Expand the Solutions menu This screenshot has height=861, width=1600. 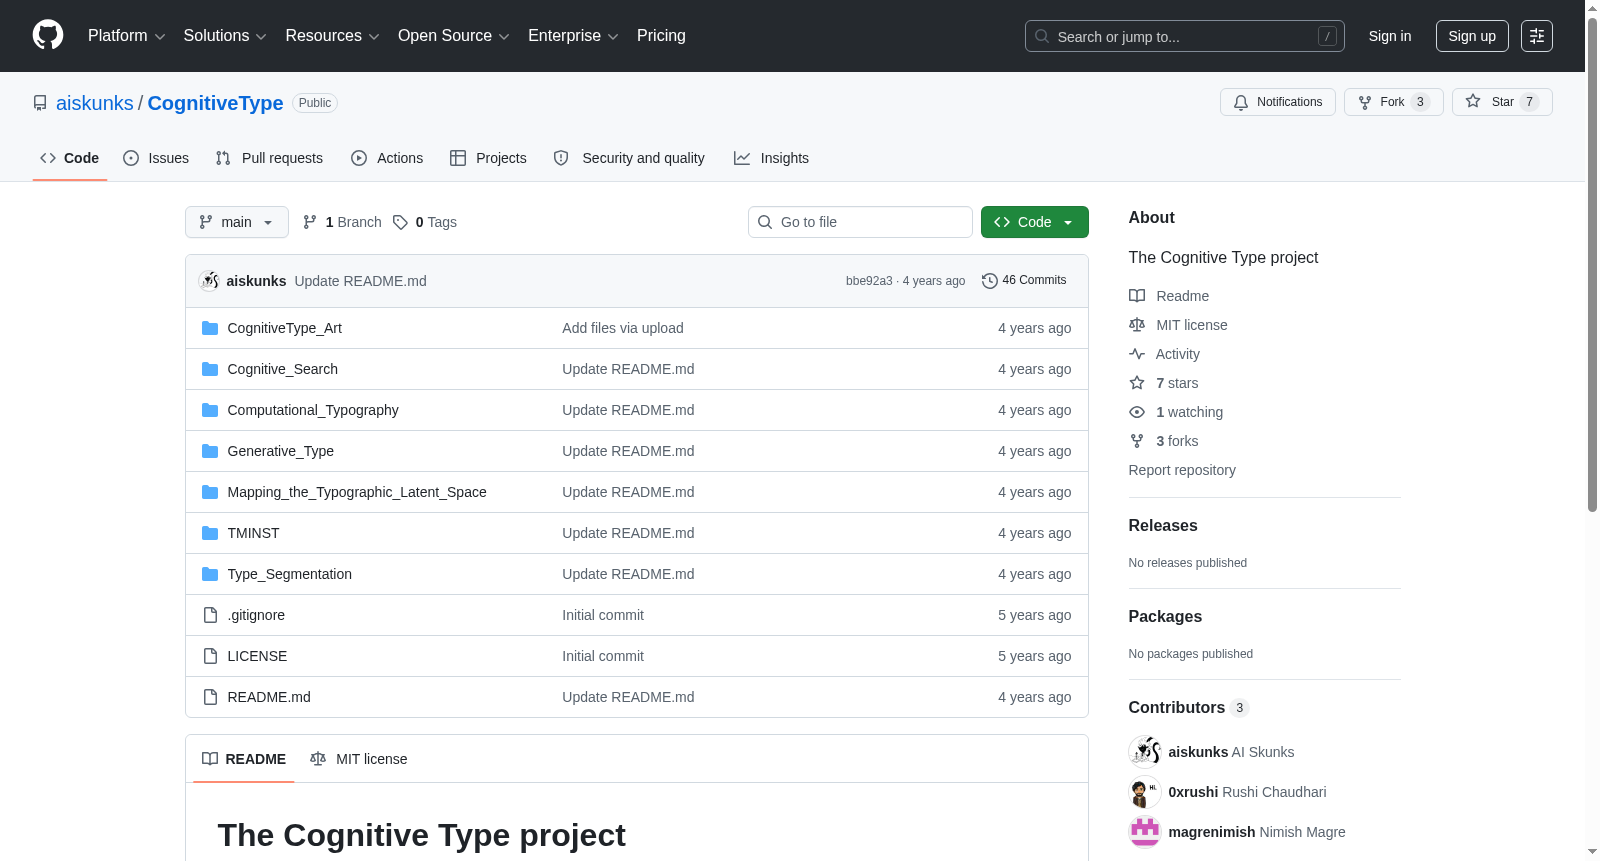coord(225,36)
